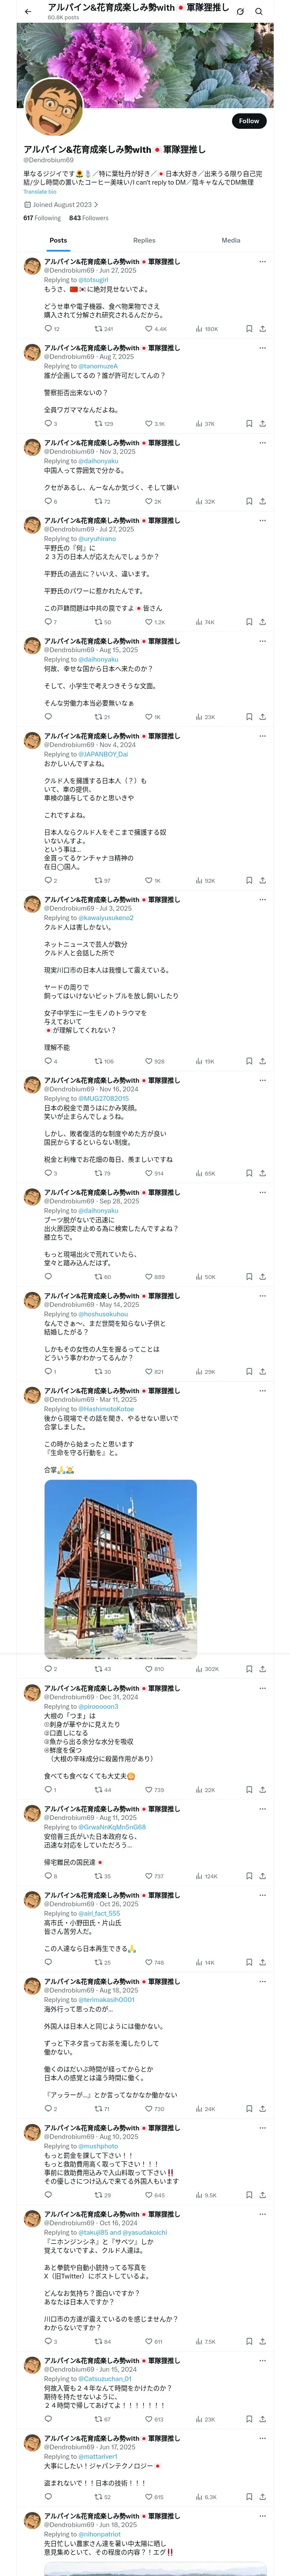Screen dimensions: 290x2576
Task: Share the Nov 4, 2024 post
Action: click(263, 881)
